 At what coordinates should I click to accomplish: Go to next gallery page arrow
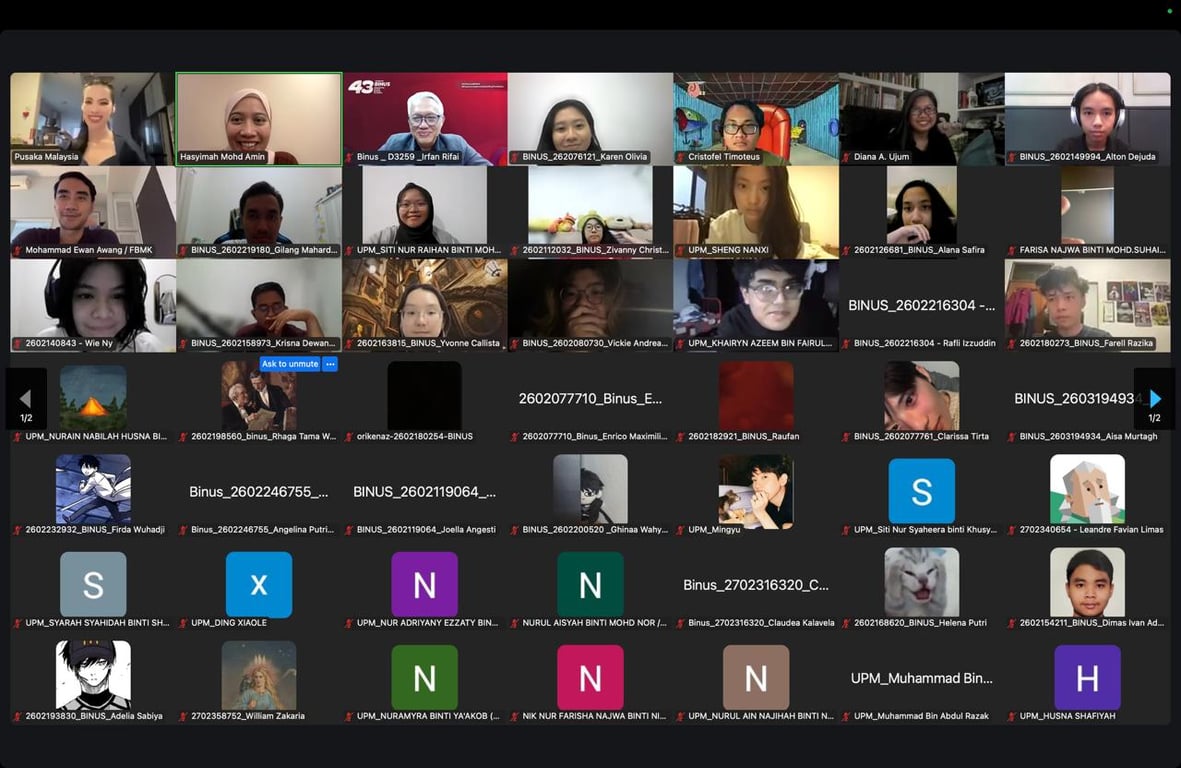tap(1155, 399)
